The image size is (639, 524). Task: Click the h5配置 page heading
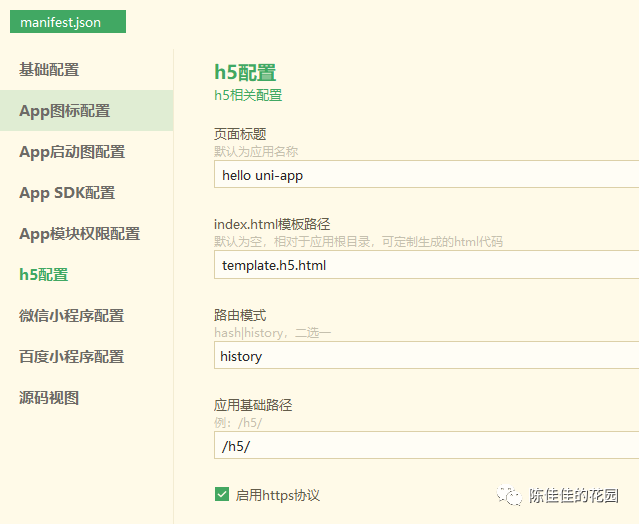[245, 73]
